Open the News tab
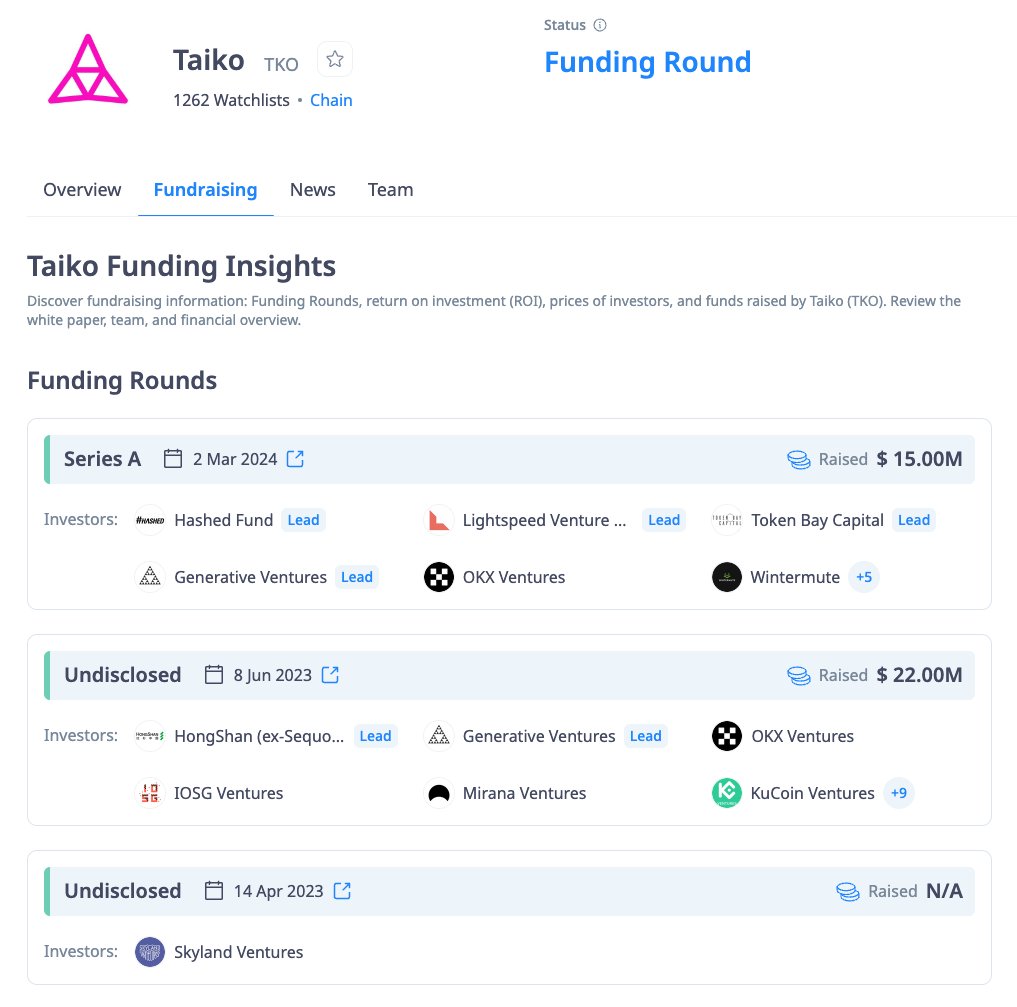 click(312, 190)
